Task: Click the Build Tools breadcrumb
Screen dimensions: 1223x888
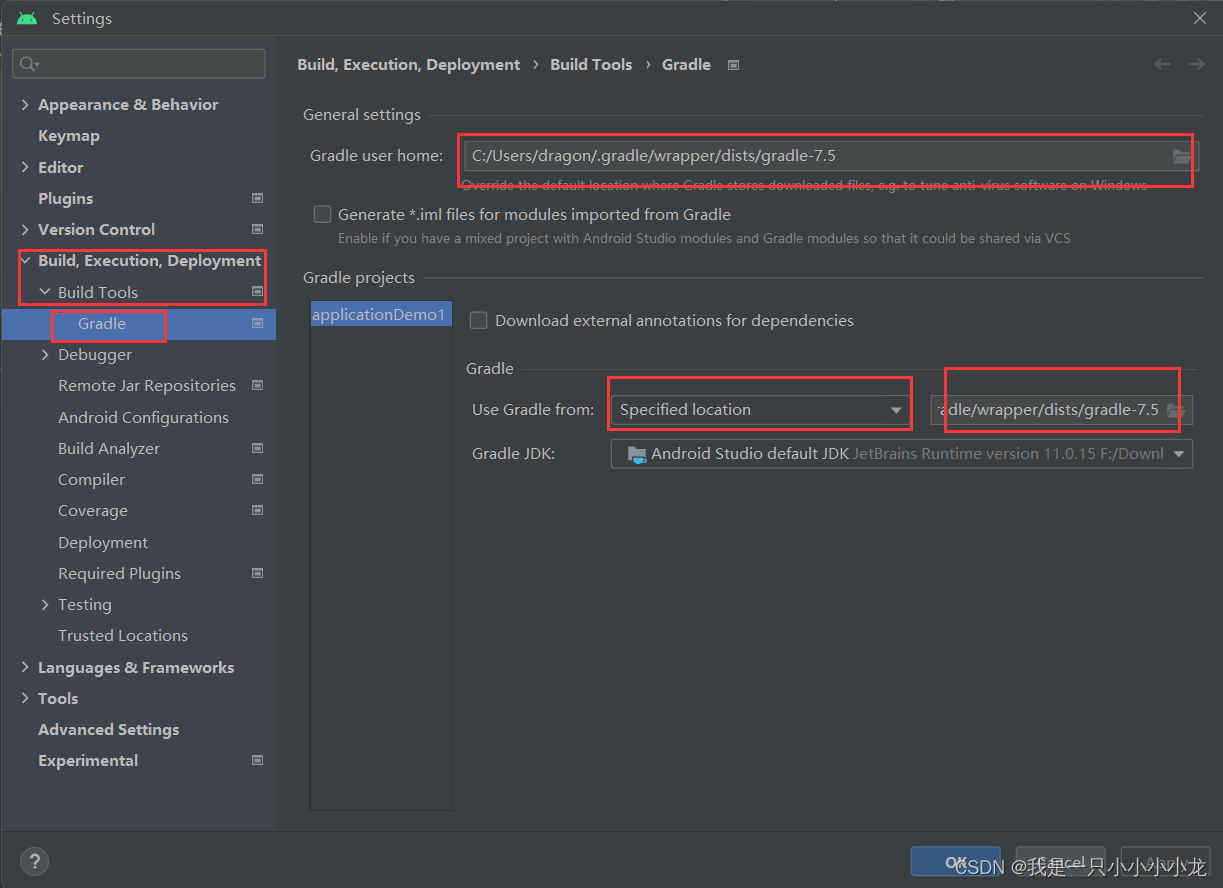Action: pyautogui.click(x=591, y=64)
